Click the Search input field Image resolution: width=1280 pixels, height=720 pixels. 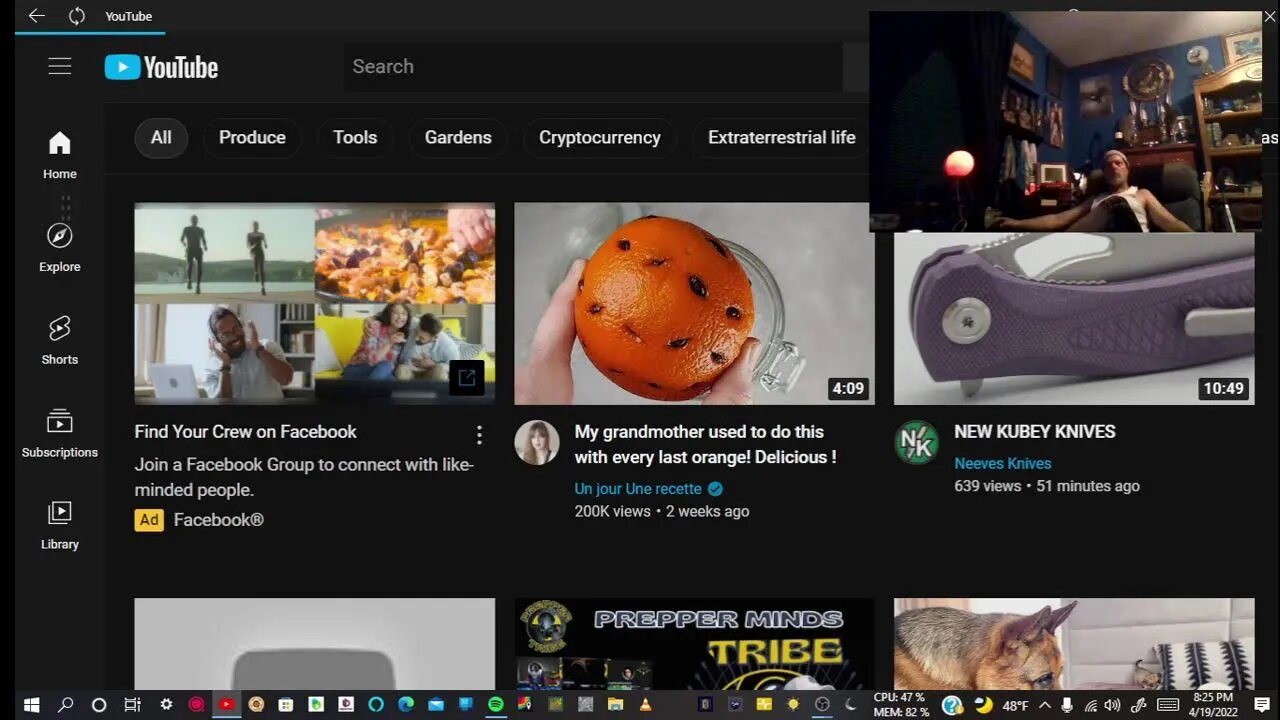coord(592,66)
